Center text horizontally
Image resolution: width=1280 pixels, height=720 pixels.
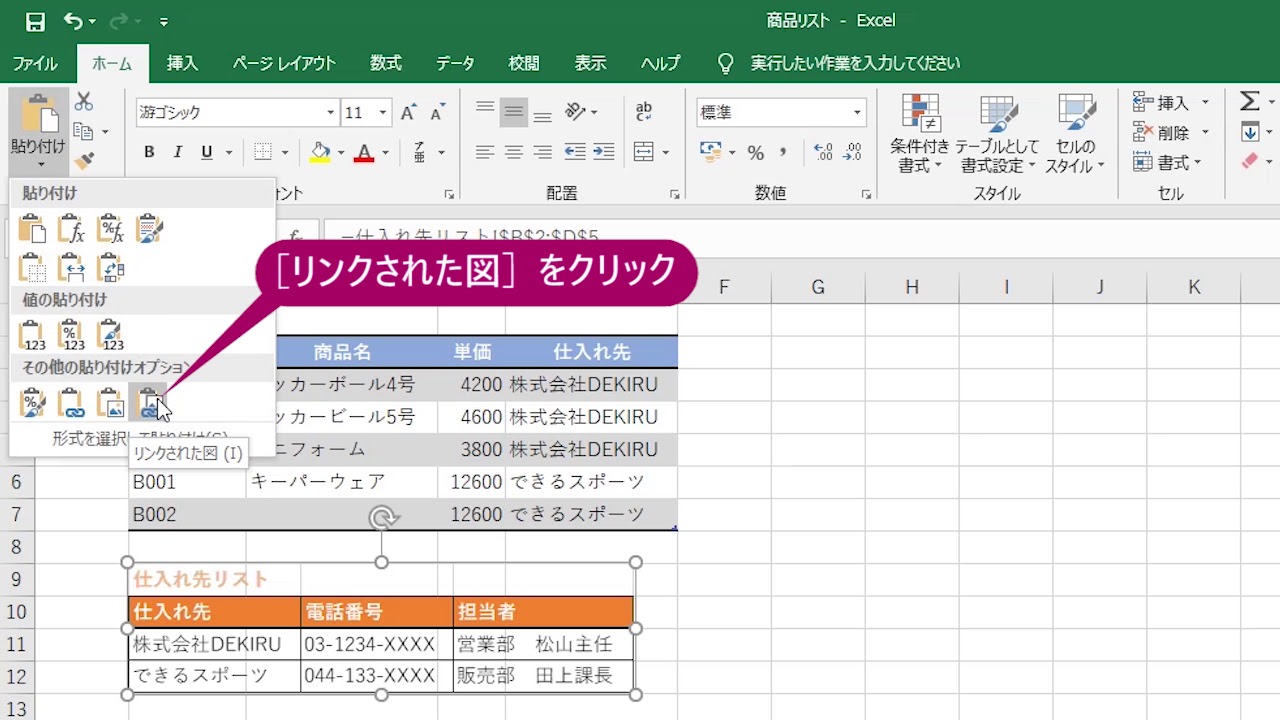pyautogui.click(x=513, y=152)
